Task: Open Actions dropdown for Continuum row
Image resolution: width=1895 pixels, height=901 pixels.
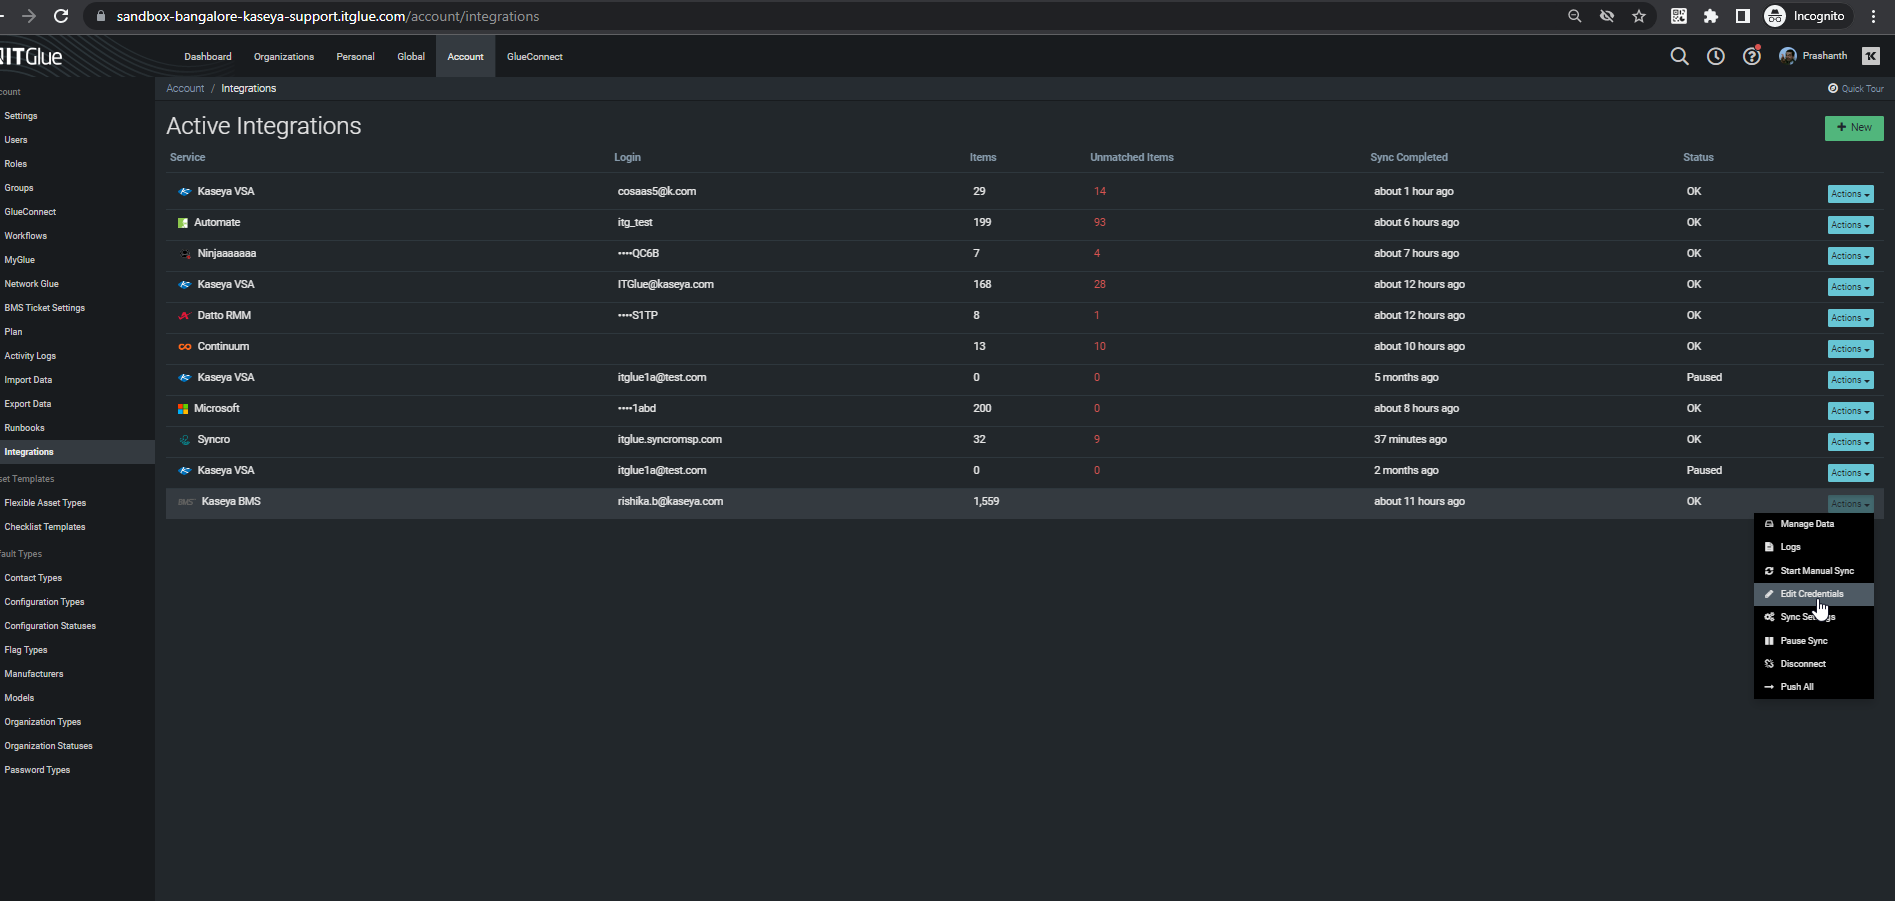Action: click(x=1850, y=349)
